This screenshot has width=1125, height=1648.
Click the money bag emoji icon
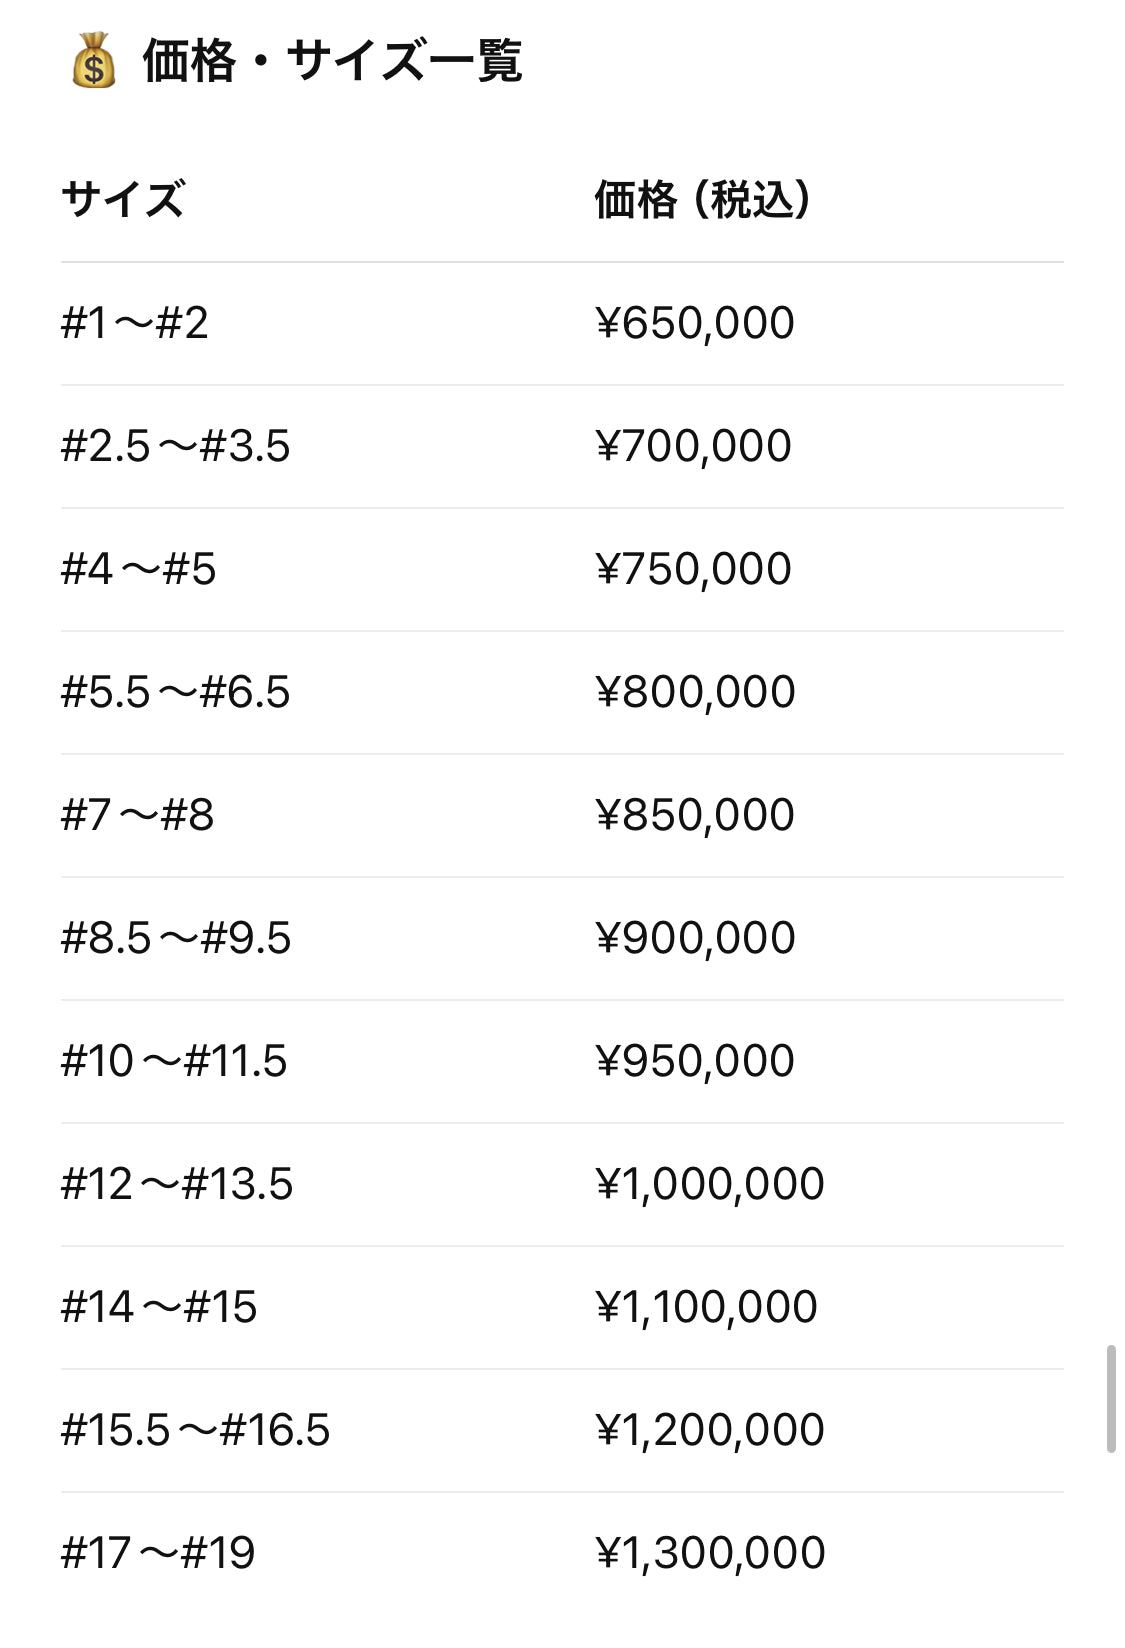pyautogui.click(x=94, y=61)
